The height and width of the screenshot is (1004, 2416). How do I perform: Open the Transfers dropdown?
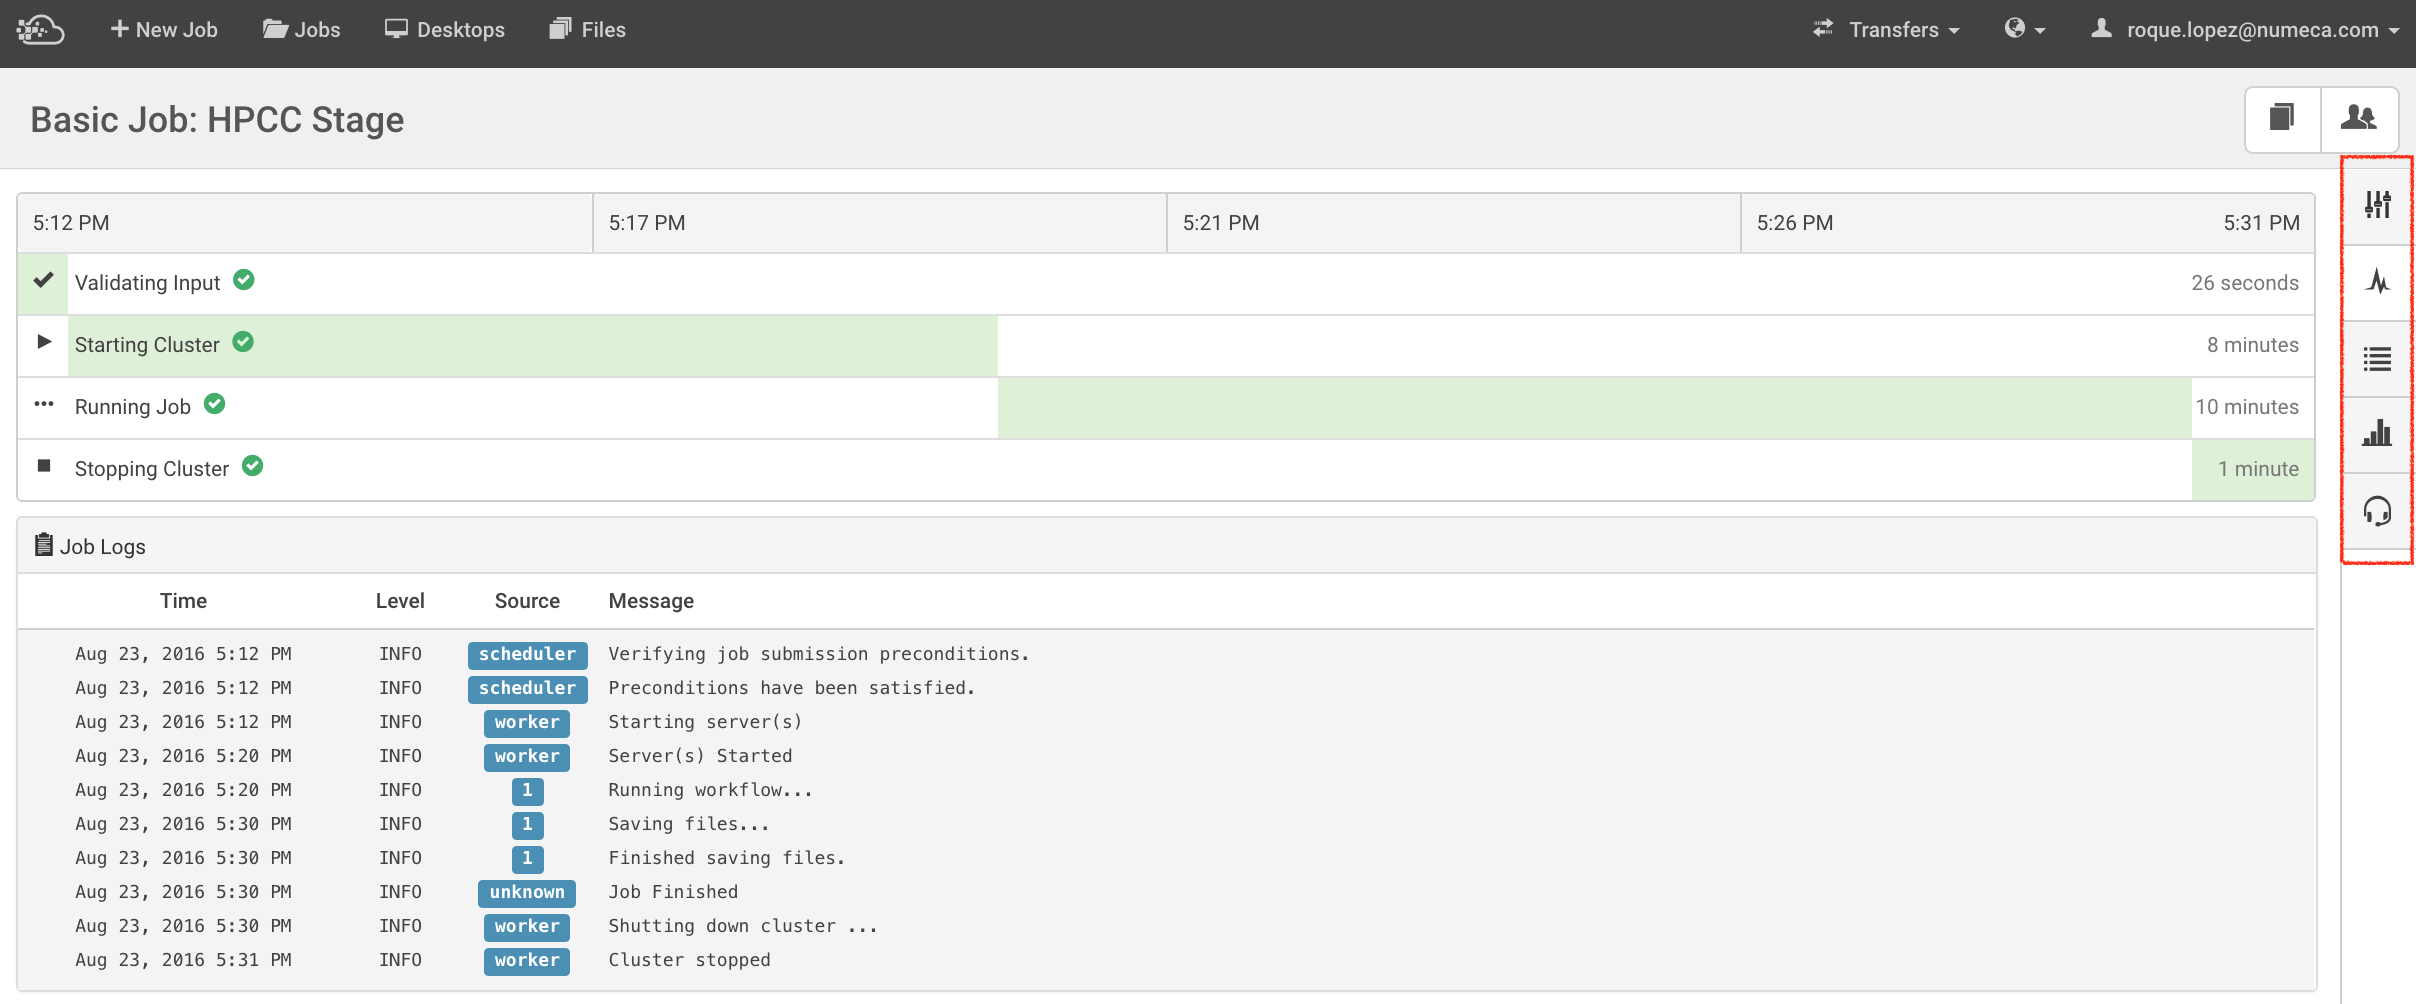(x=1885, y=30)
